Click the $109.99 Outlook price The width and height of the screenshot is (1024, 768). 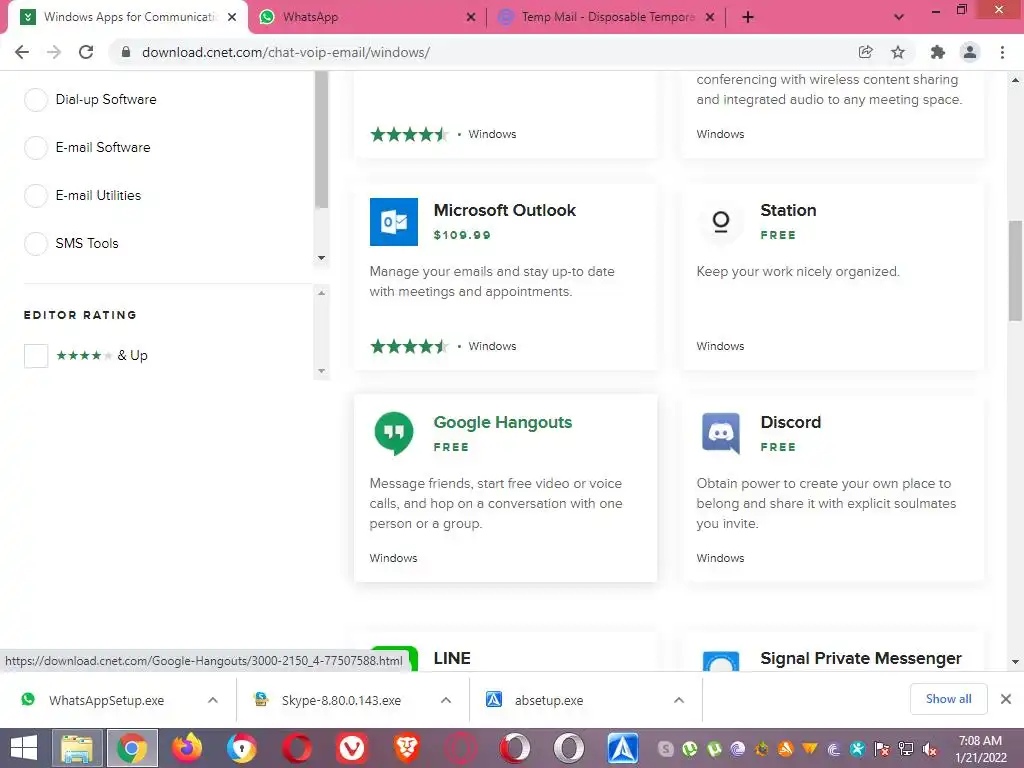pos(462,235)
